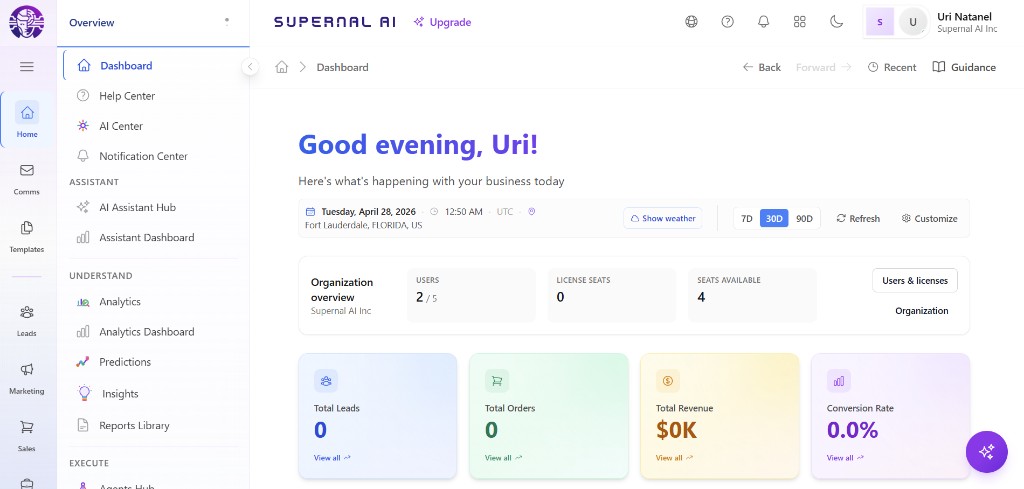Toggle dark mode moon icon
The width and height of the screenshot is (1024, 489).
click(x=836, y=22)
